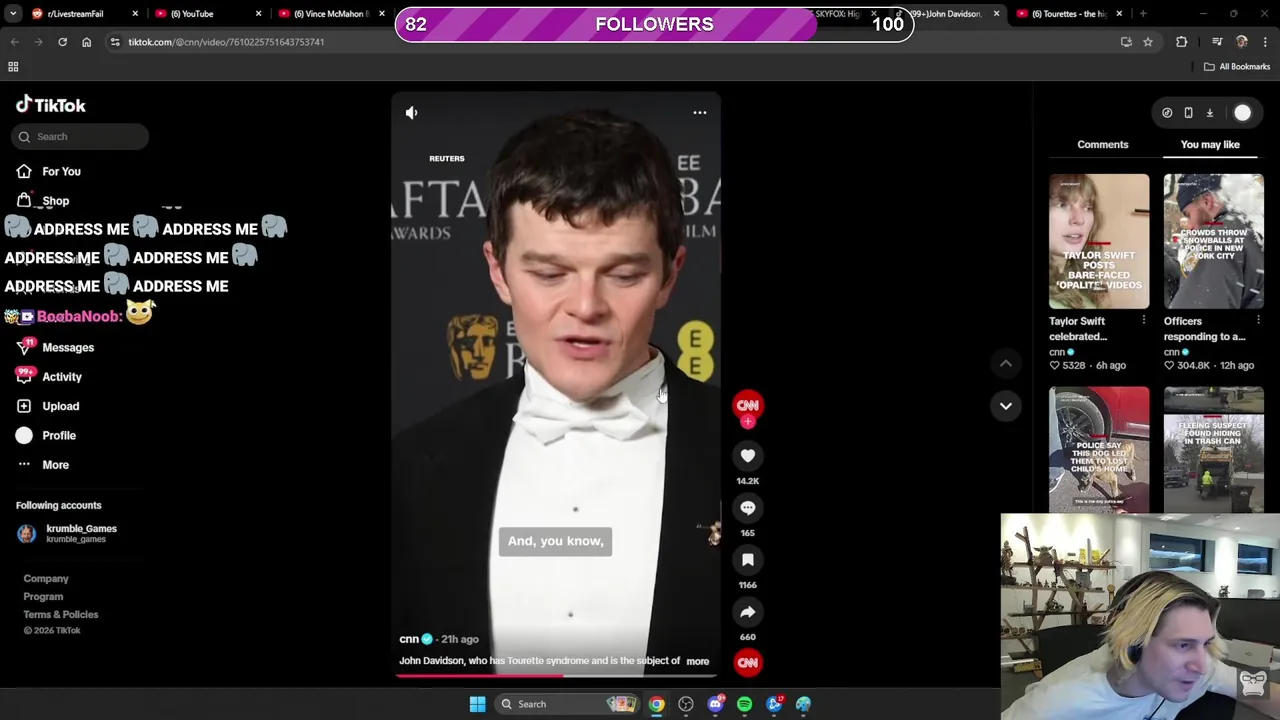This screenshot has height=720, width=1280.
Task: Open the video three-dot options menu
Action: pyautogui.click(x=700, y=113)
